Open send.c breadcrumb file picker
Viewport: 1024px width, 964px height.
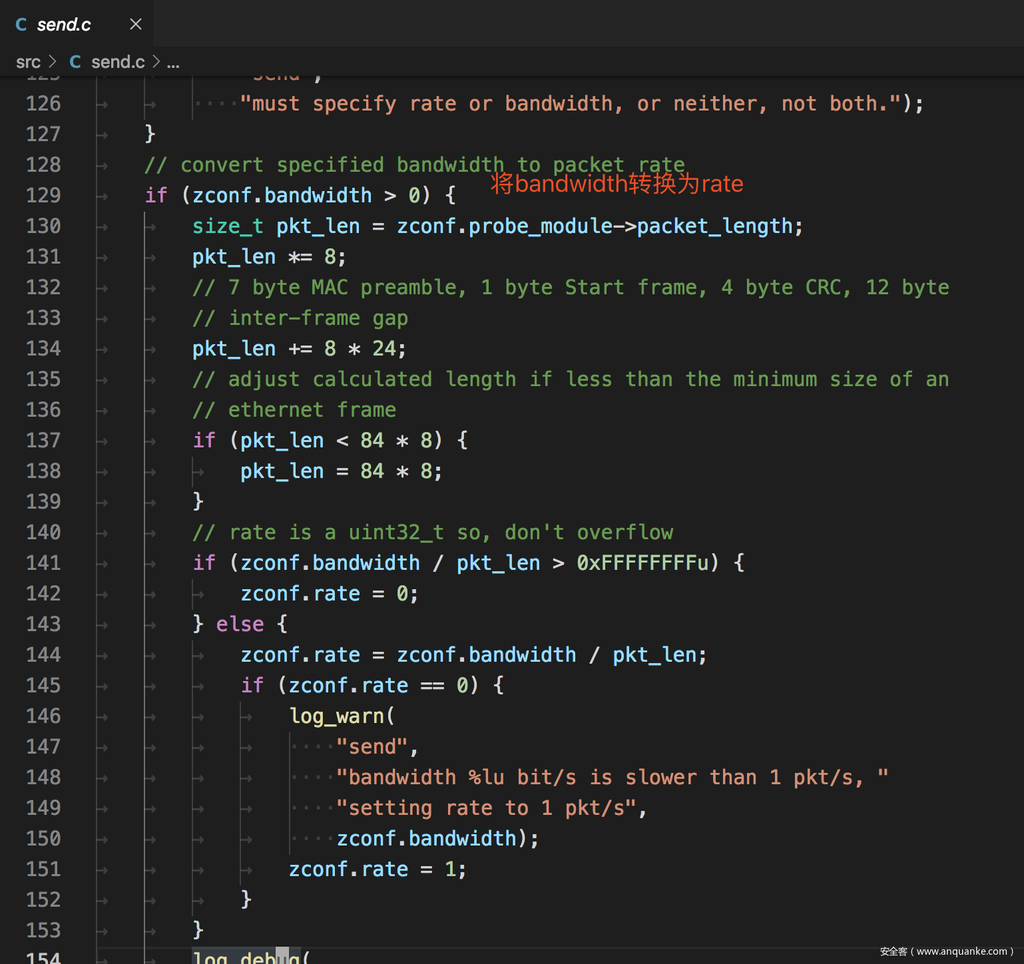117,62
